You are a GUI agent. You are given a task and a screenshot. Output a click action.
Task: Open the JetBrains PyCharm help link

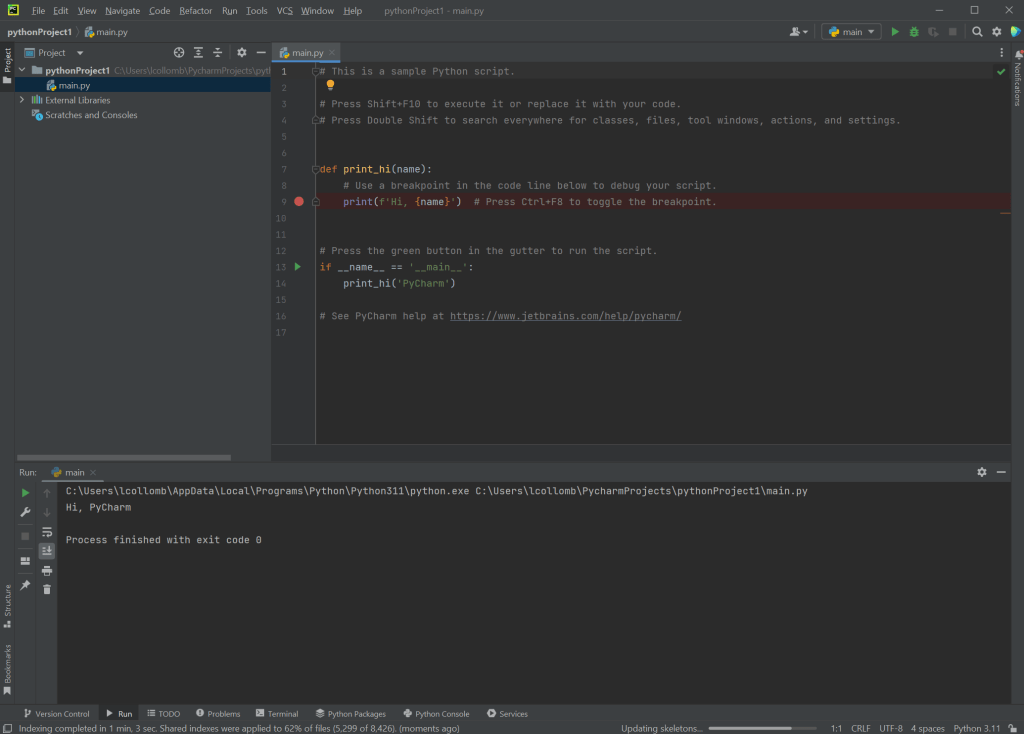[x=565, y=316]
